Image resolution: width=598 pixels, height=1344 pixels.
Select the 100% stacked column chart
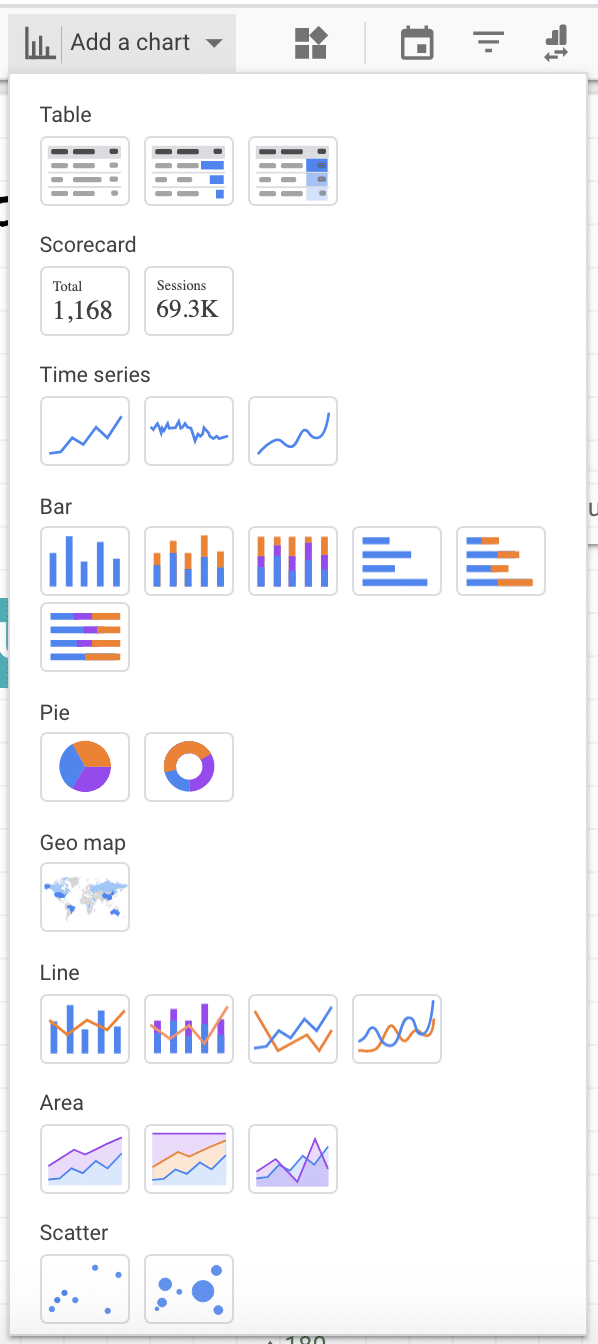pyautogui.click(x=293, y=561)
